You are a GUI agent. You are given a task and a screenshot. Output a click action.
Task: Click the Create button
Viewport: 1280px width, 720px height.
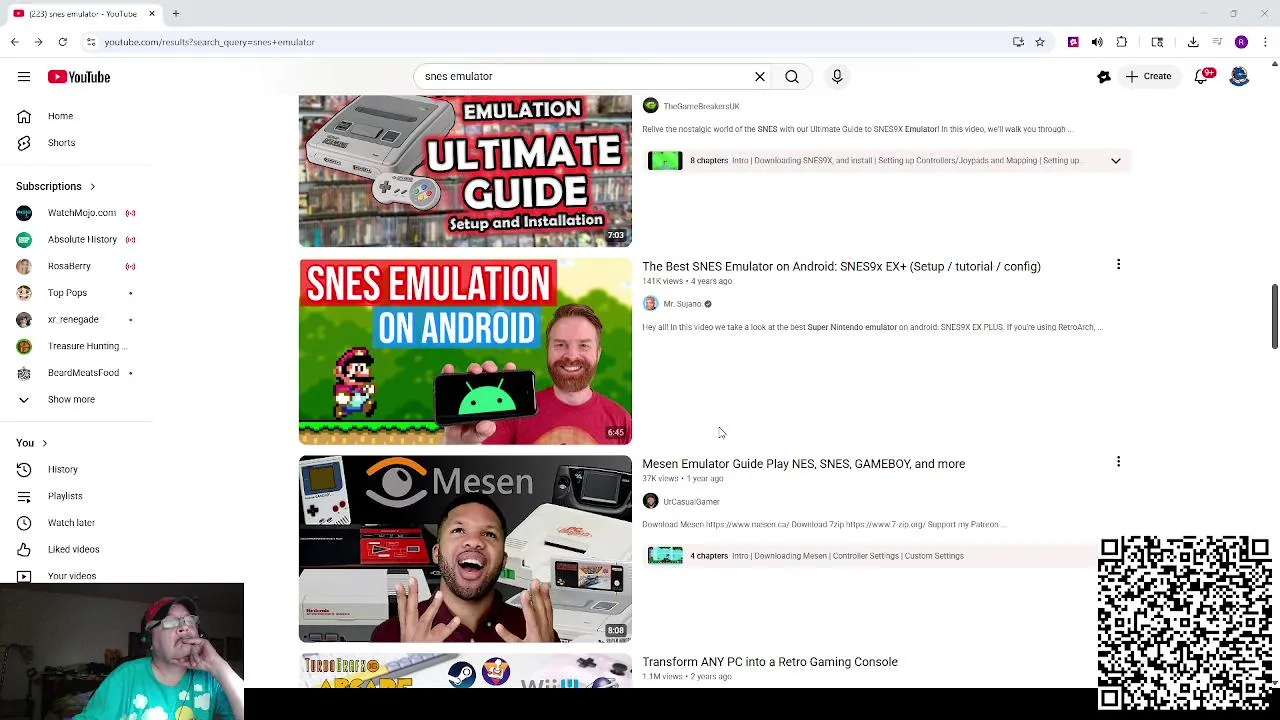tap(1148, 76)
